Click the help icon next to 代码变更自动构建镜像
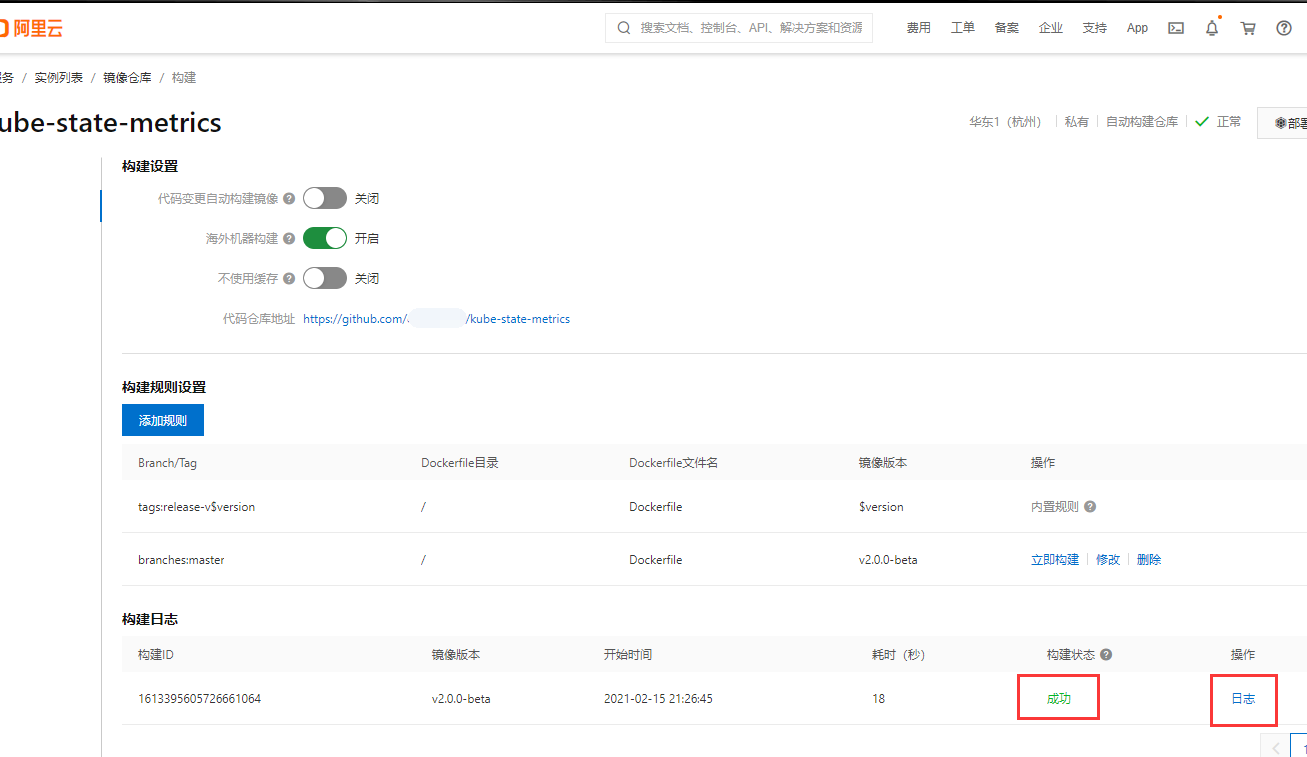 coord(289,198)
